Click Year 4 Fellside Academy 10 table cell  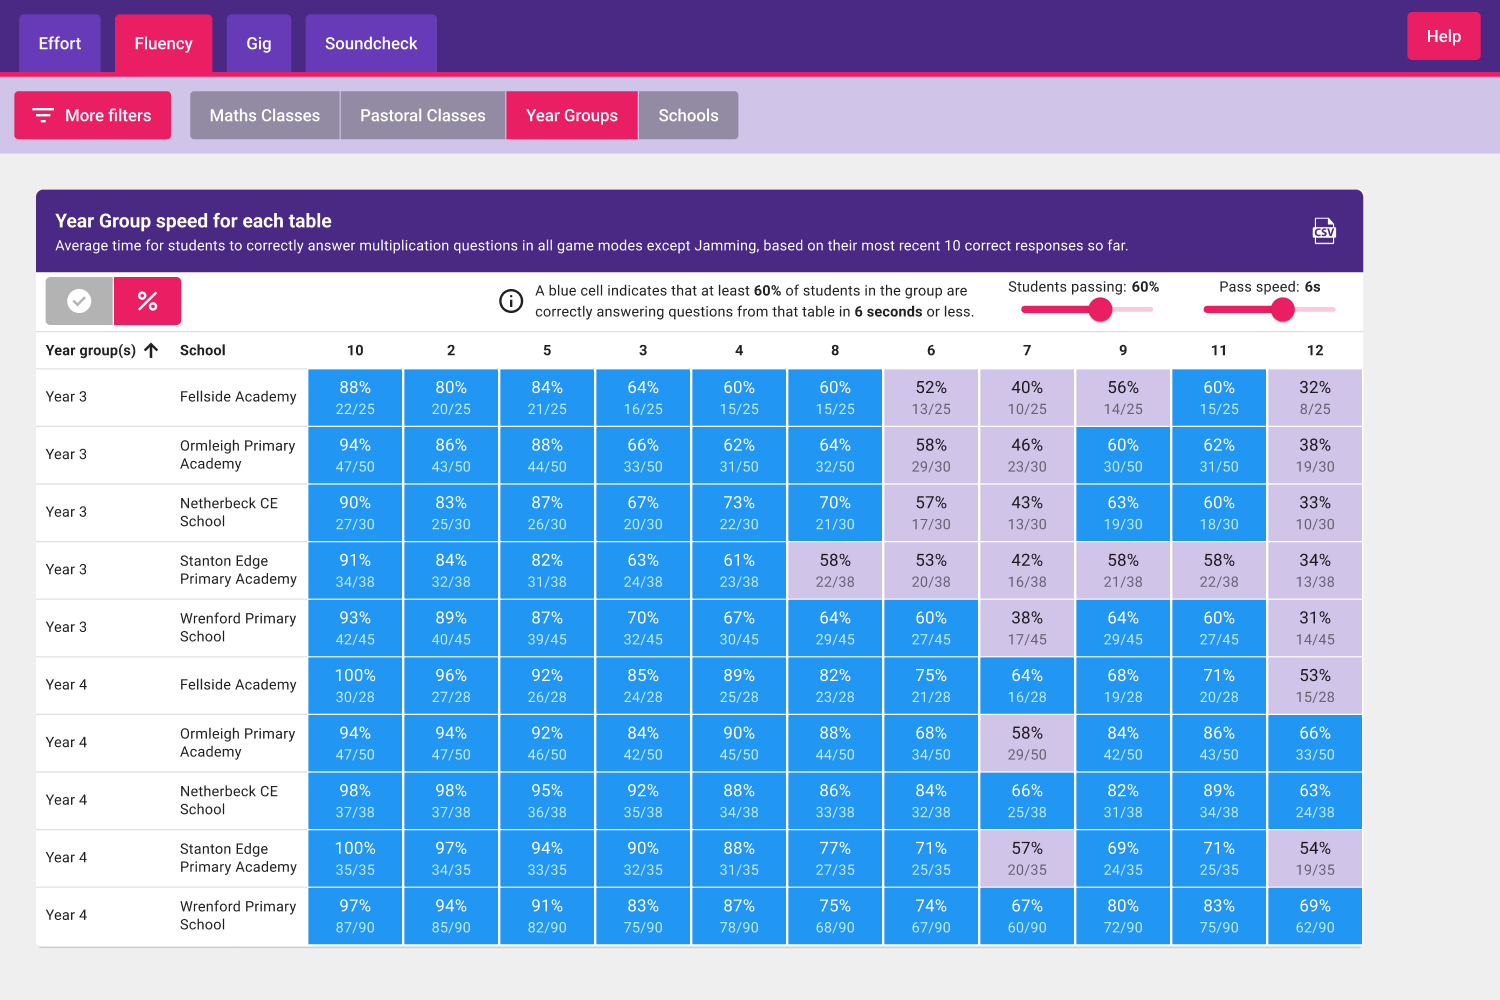[355, 686]
